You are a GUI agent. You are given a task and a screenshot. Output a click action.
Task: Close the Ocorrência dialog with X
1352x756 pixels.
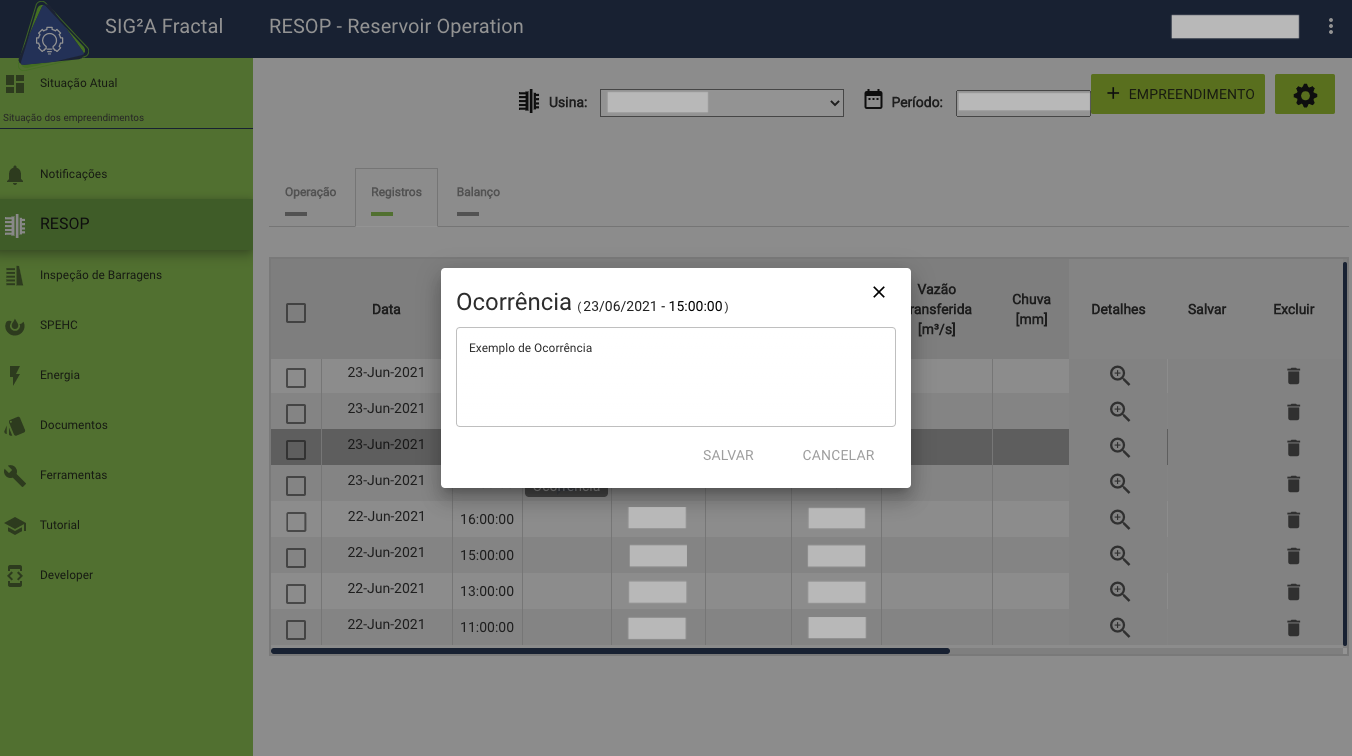[x=879, y=292]
